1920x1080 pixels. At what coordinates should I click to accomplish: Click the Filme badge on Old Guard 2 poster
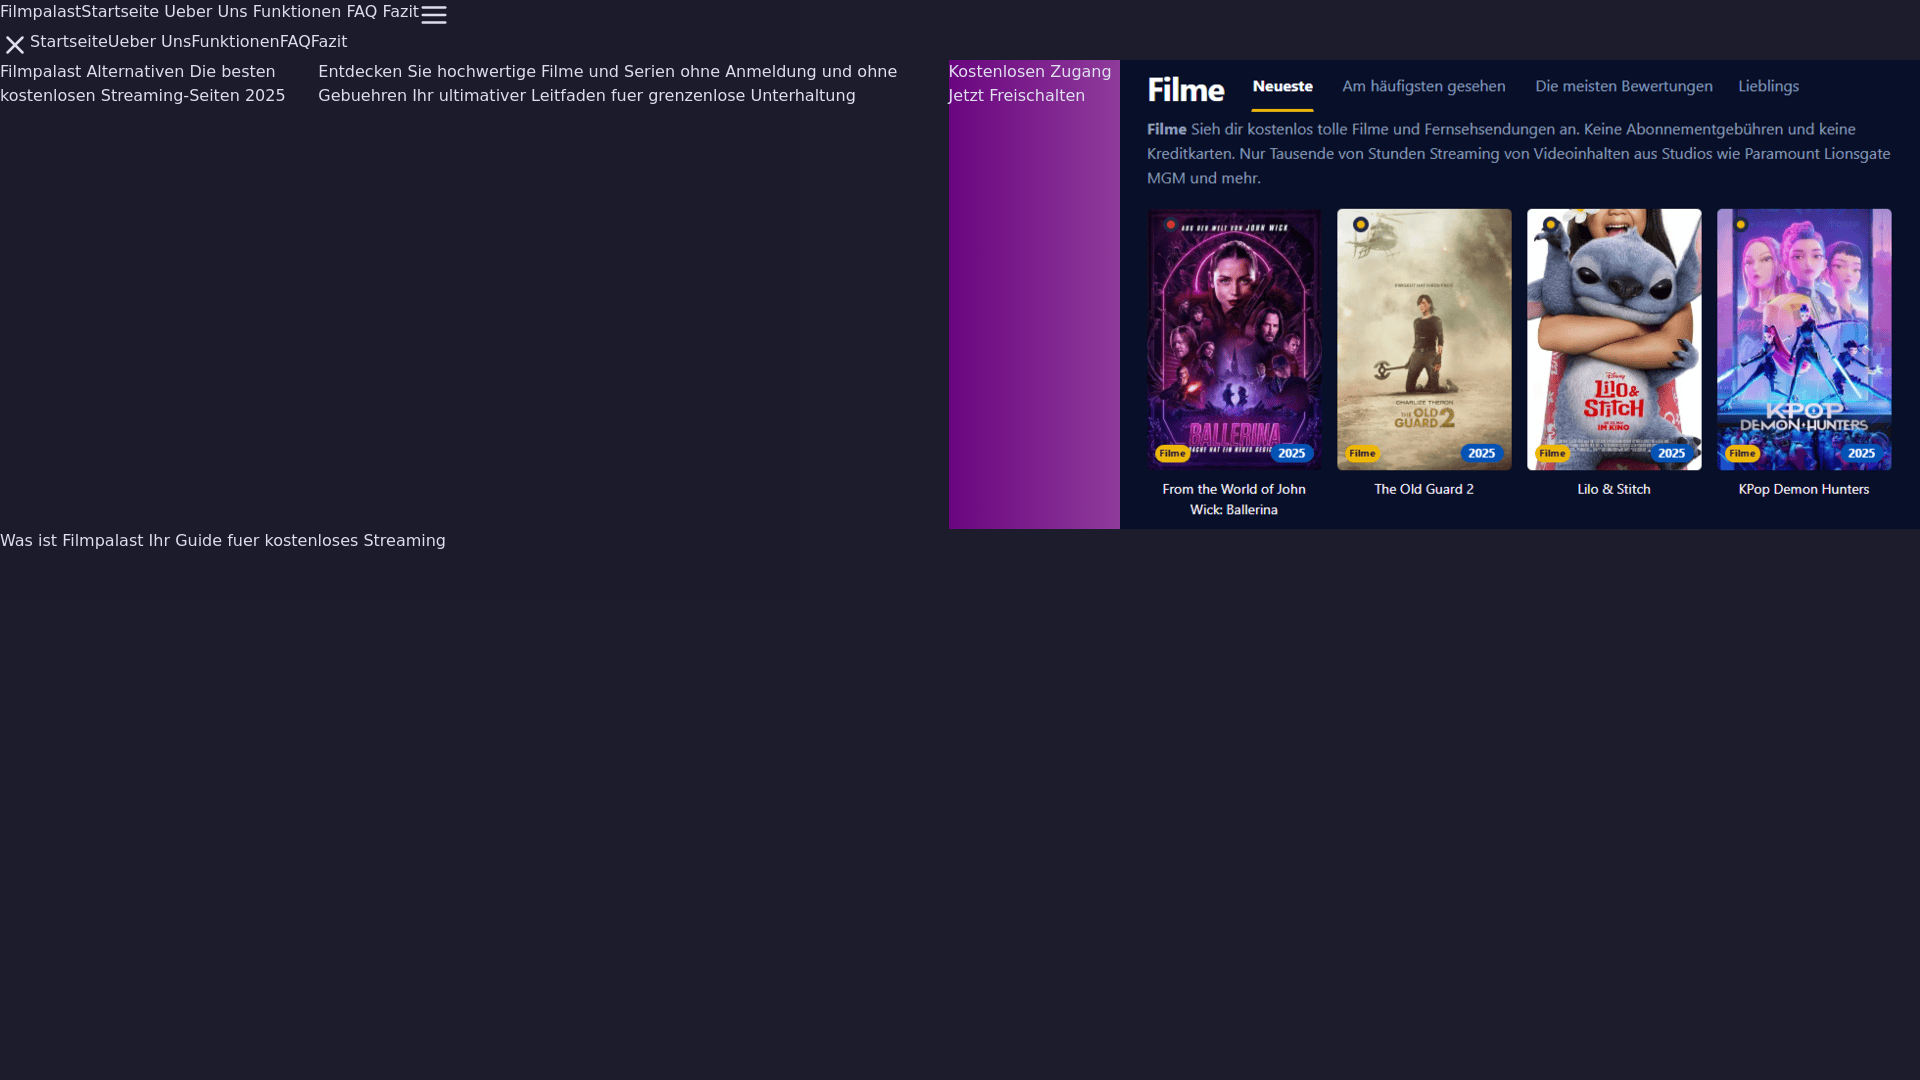[x=1362, y=454]
